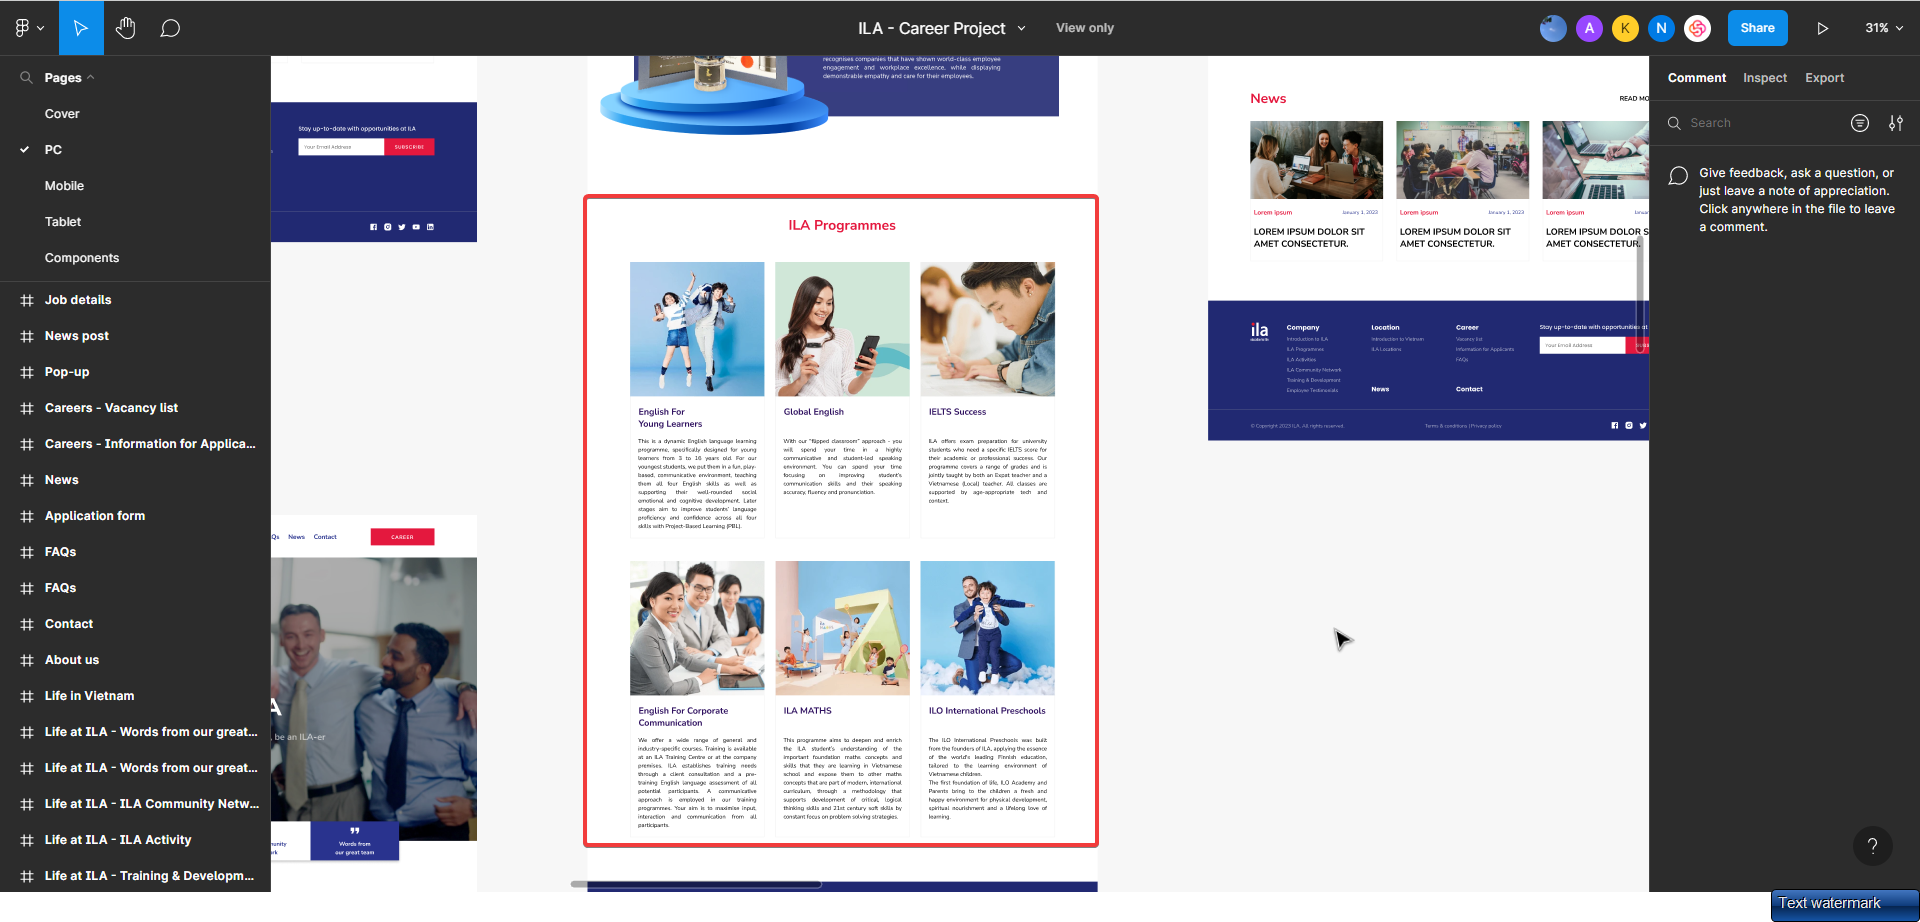Click frame icon beside Job details
The image size is (1920, 922).
click(x=27, y=300)
